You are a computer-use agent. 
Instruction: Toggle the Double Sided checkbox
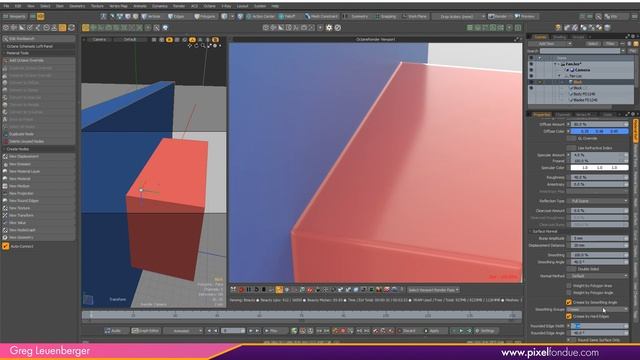[x=571, y=269]
